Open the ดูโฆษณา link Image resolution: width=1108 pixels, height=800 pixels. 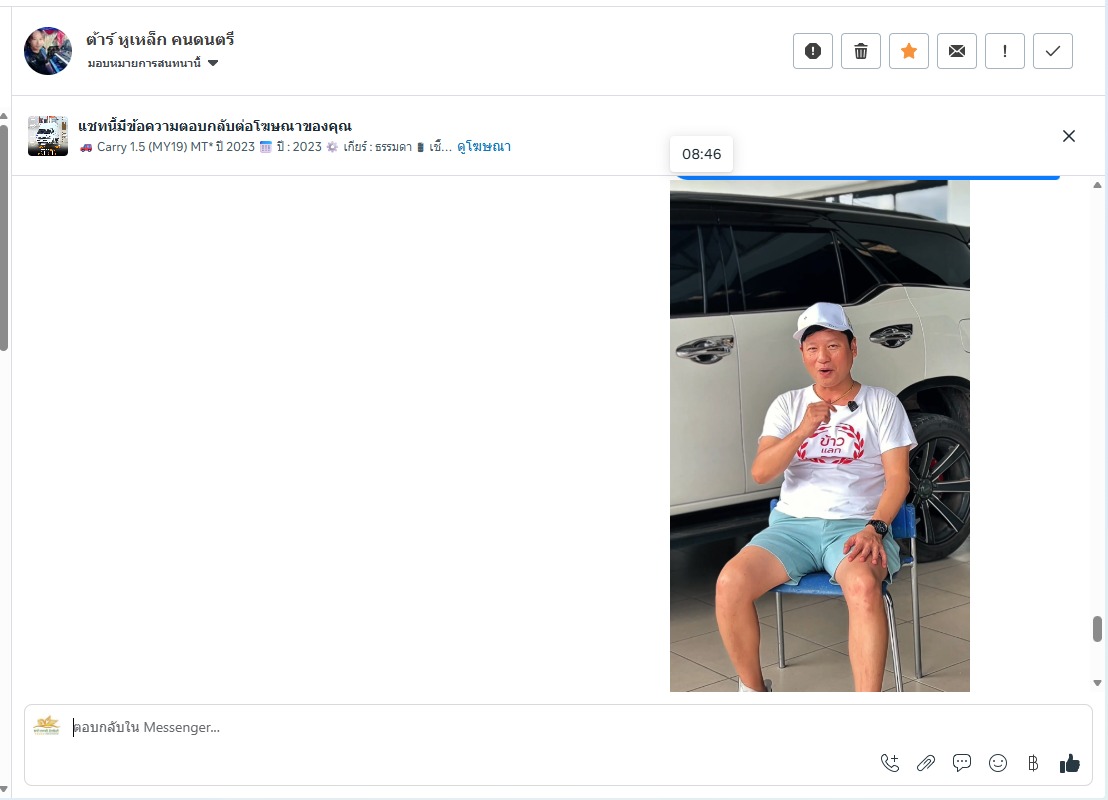483,146
